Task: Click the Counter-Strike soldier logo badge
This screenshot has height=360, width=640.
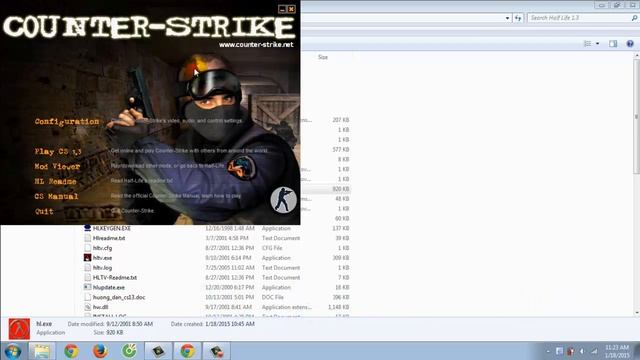Action: tap(283, 200)
